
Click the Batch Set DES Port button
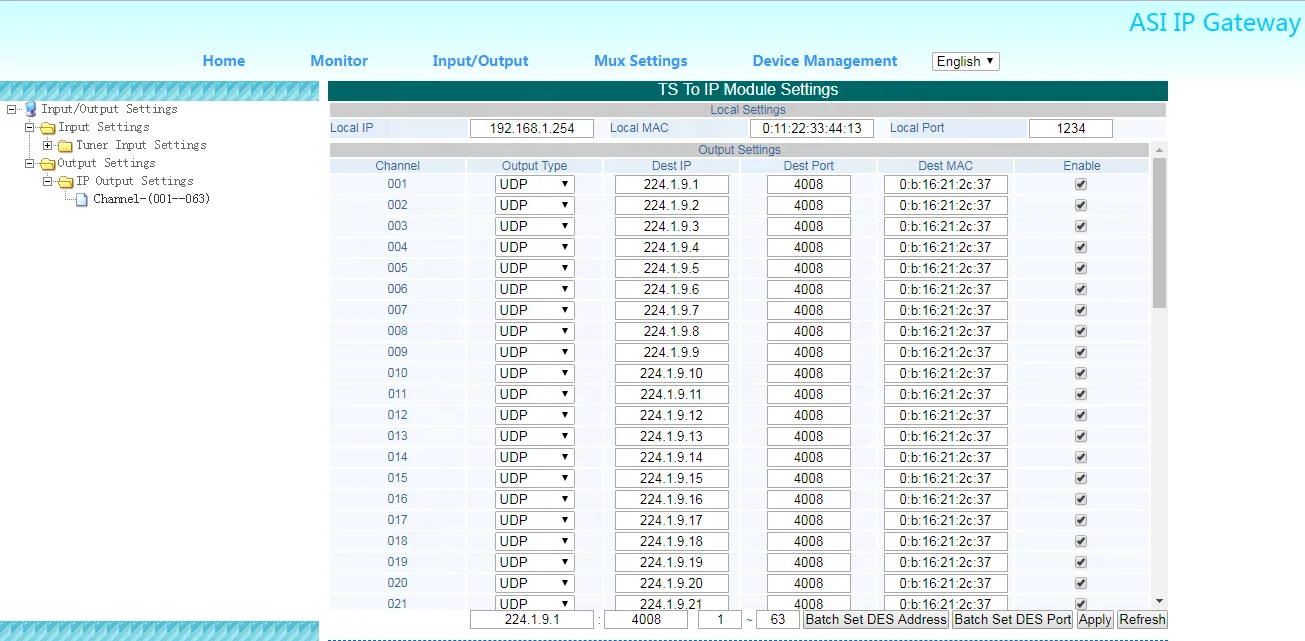[1013, 619]
